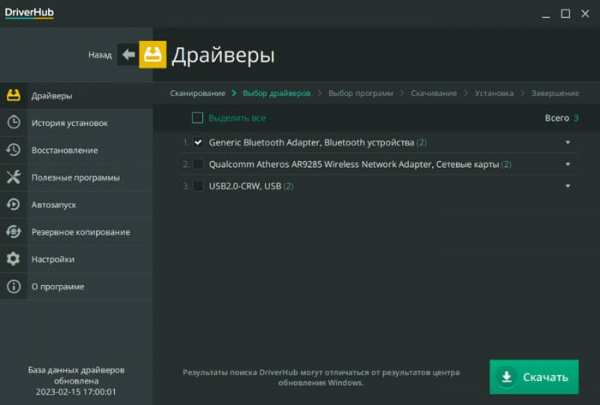Click the Всего 3 total count
The width and height of the screenshot is (600, 405).
561,118
